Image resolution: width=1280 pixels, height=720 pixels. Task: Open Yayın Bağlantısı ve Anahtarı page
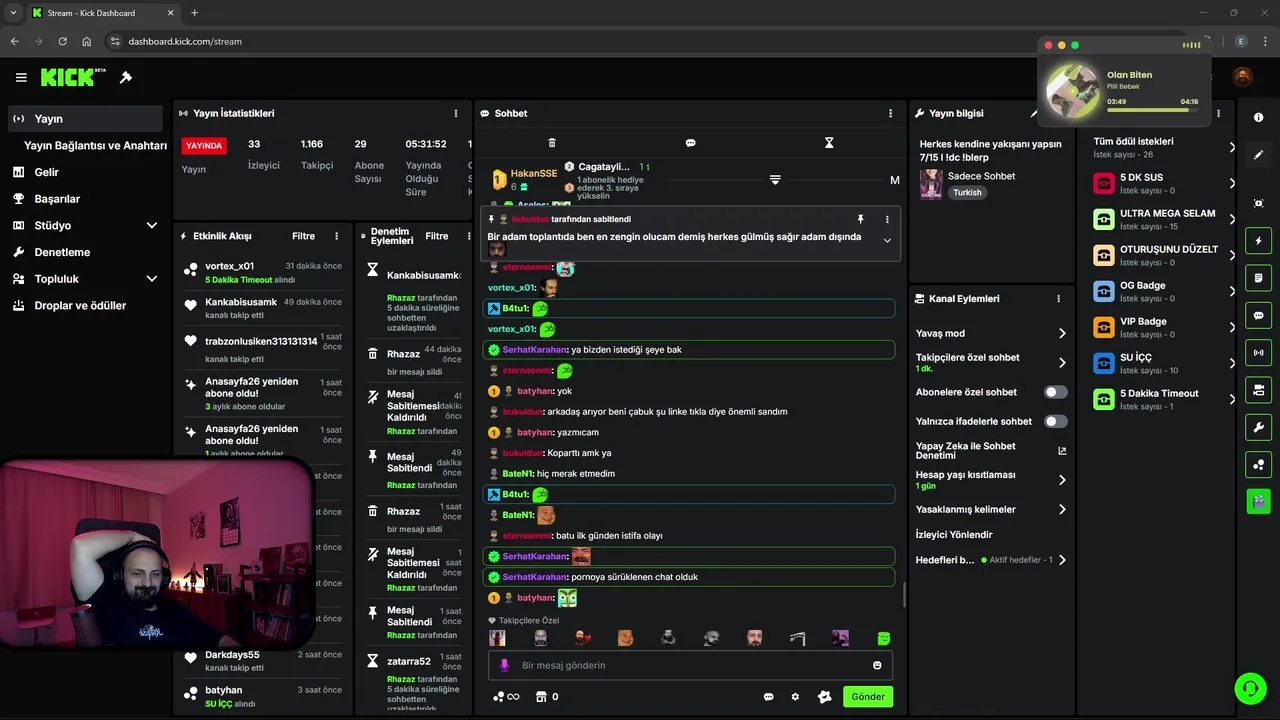coord(95,146)
